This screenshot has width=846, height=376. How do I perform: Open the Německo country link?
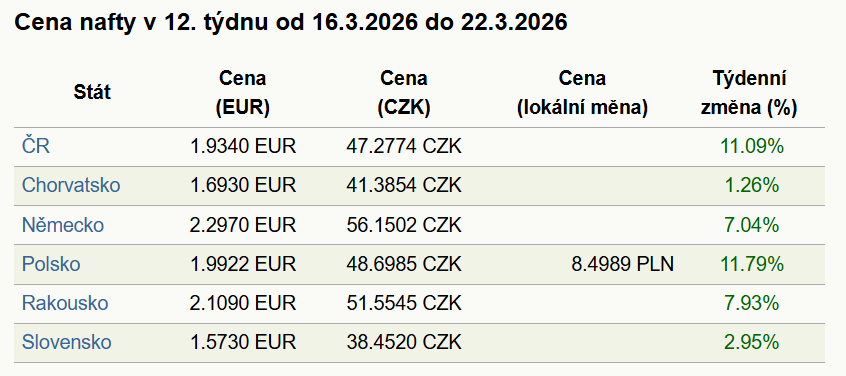pyautogui.click(x=63, y=225)
